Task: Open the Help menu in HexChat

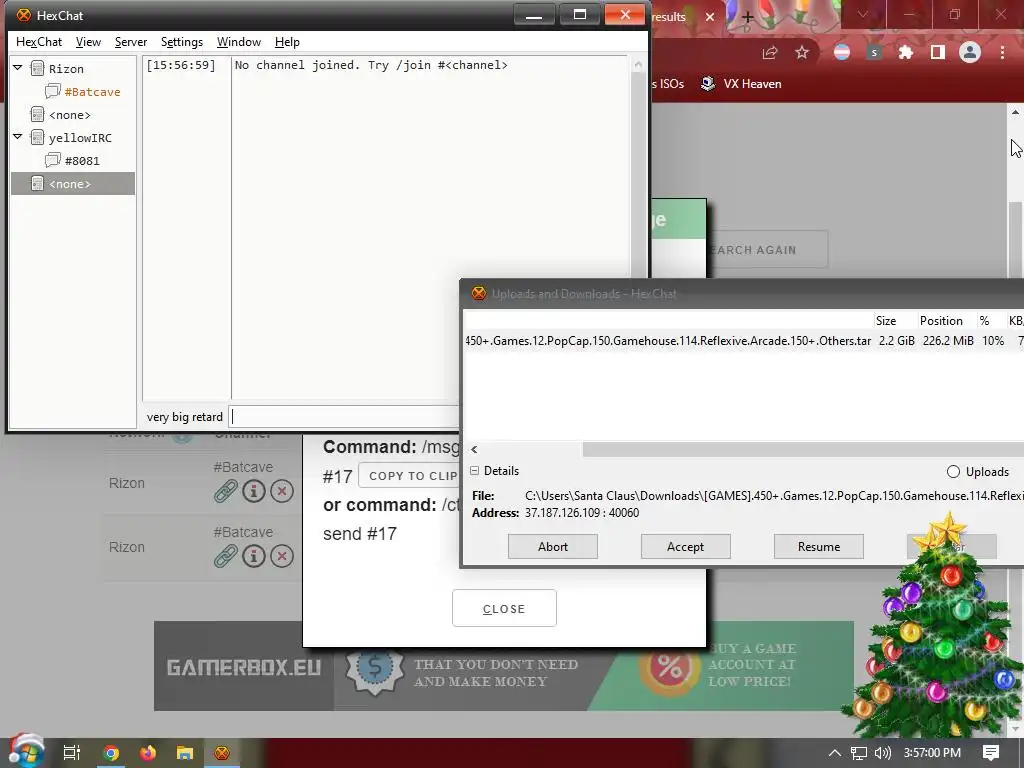Action: click(x=287, y=42)
